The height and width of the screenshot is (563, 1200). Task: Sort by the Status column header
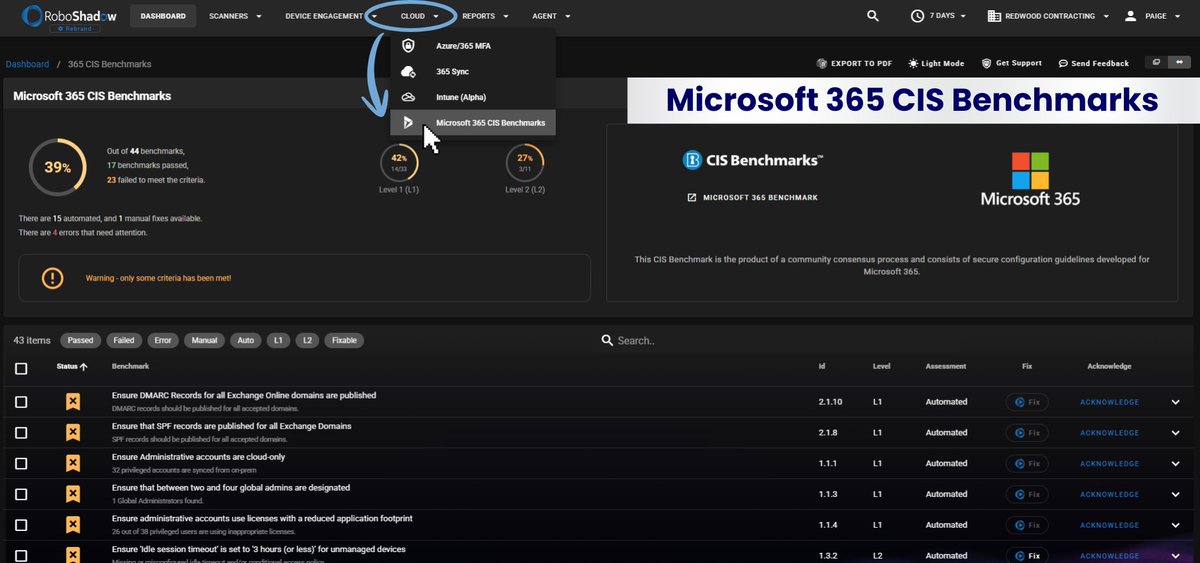[72, 367]
